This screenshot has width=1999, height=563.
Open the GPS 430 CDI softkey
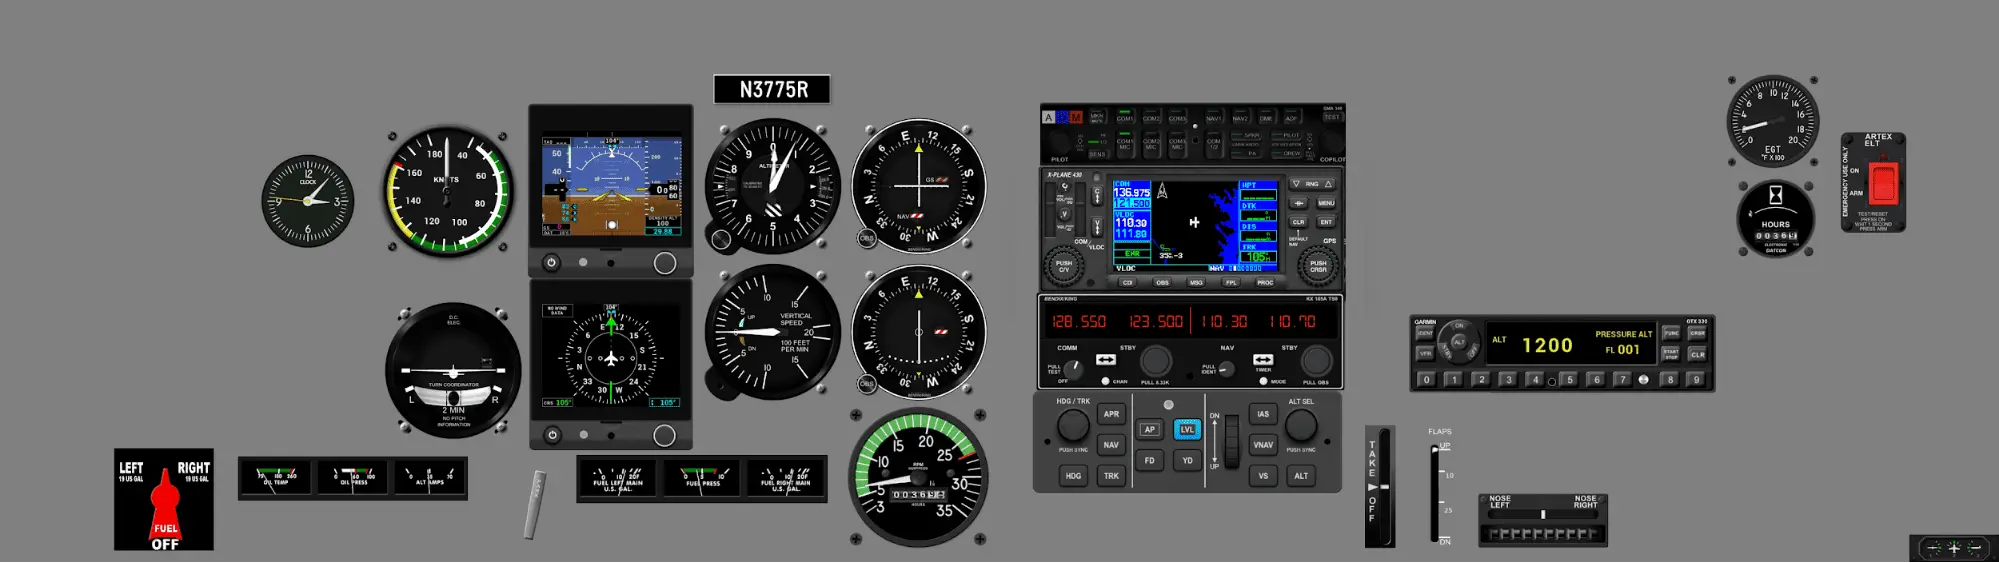pos(1128,282)
